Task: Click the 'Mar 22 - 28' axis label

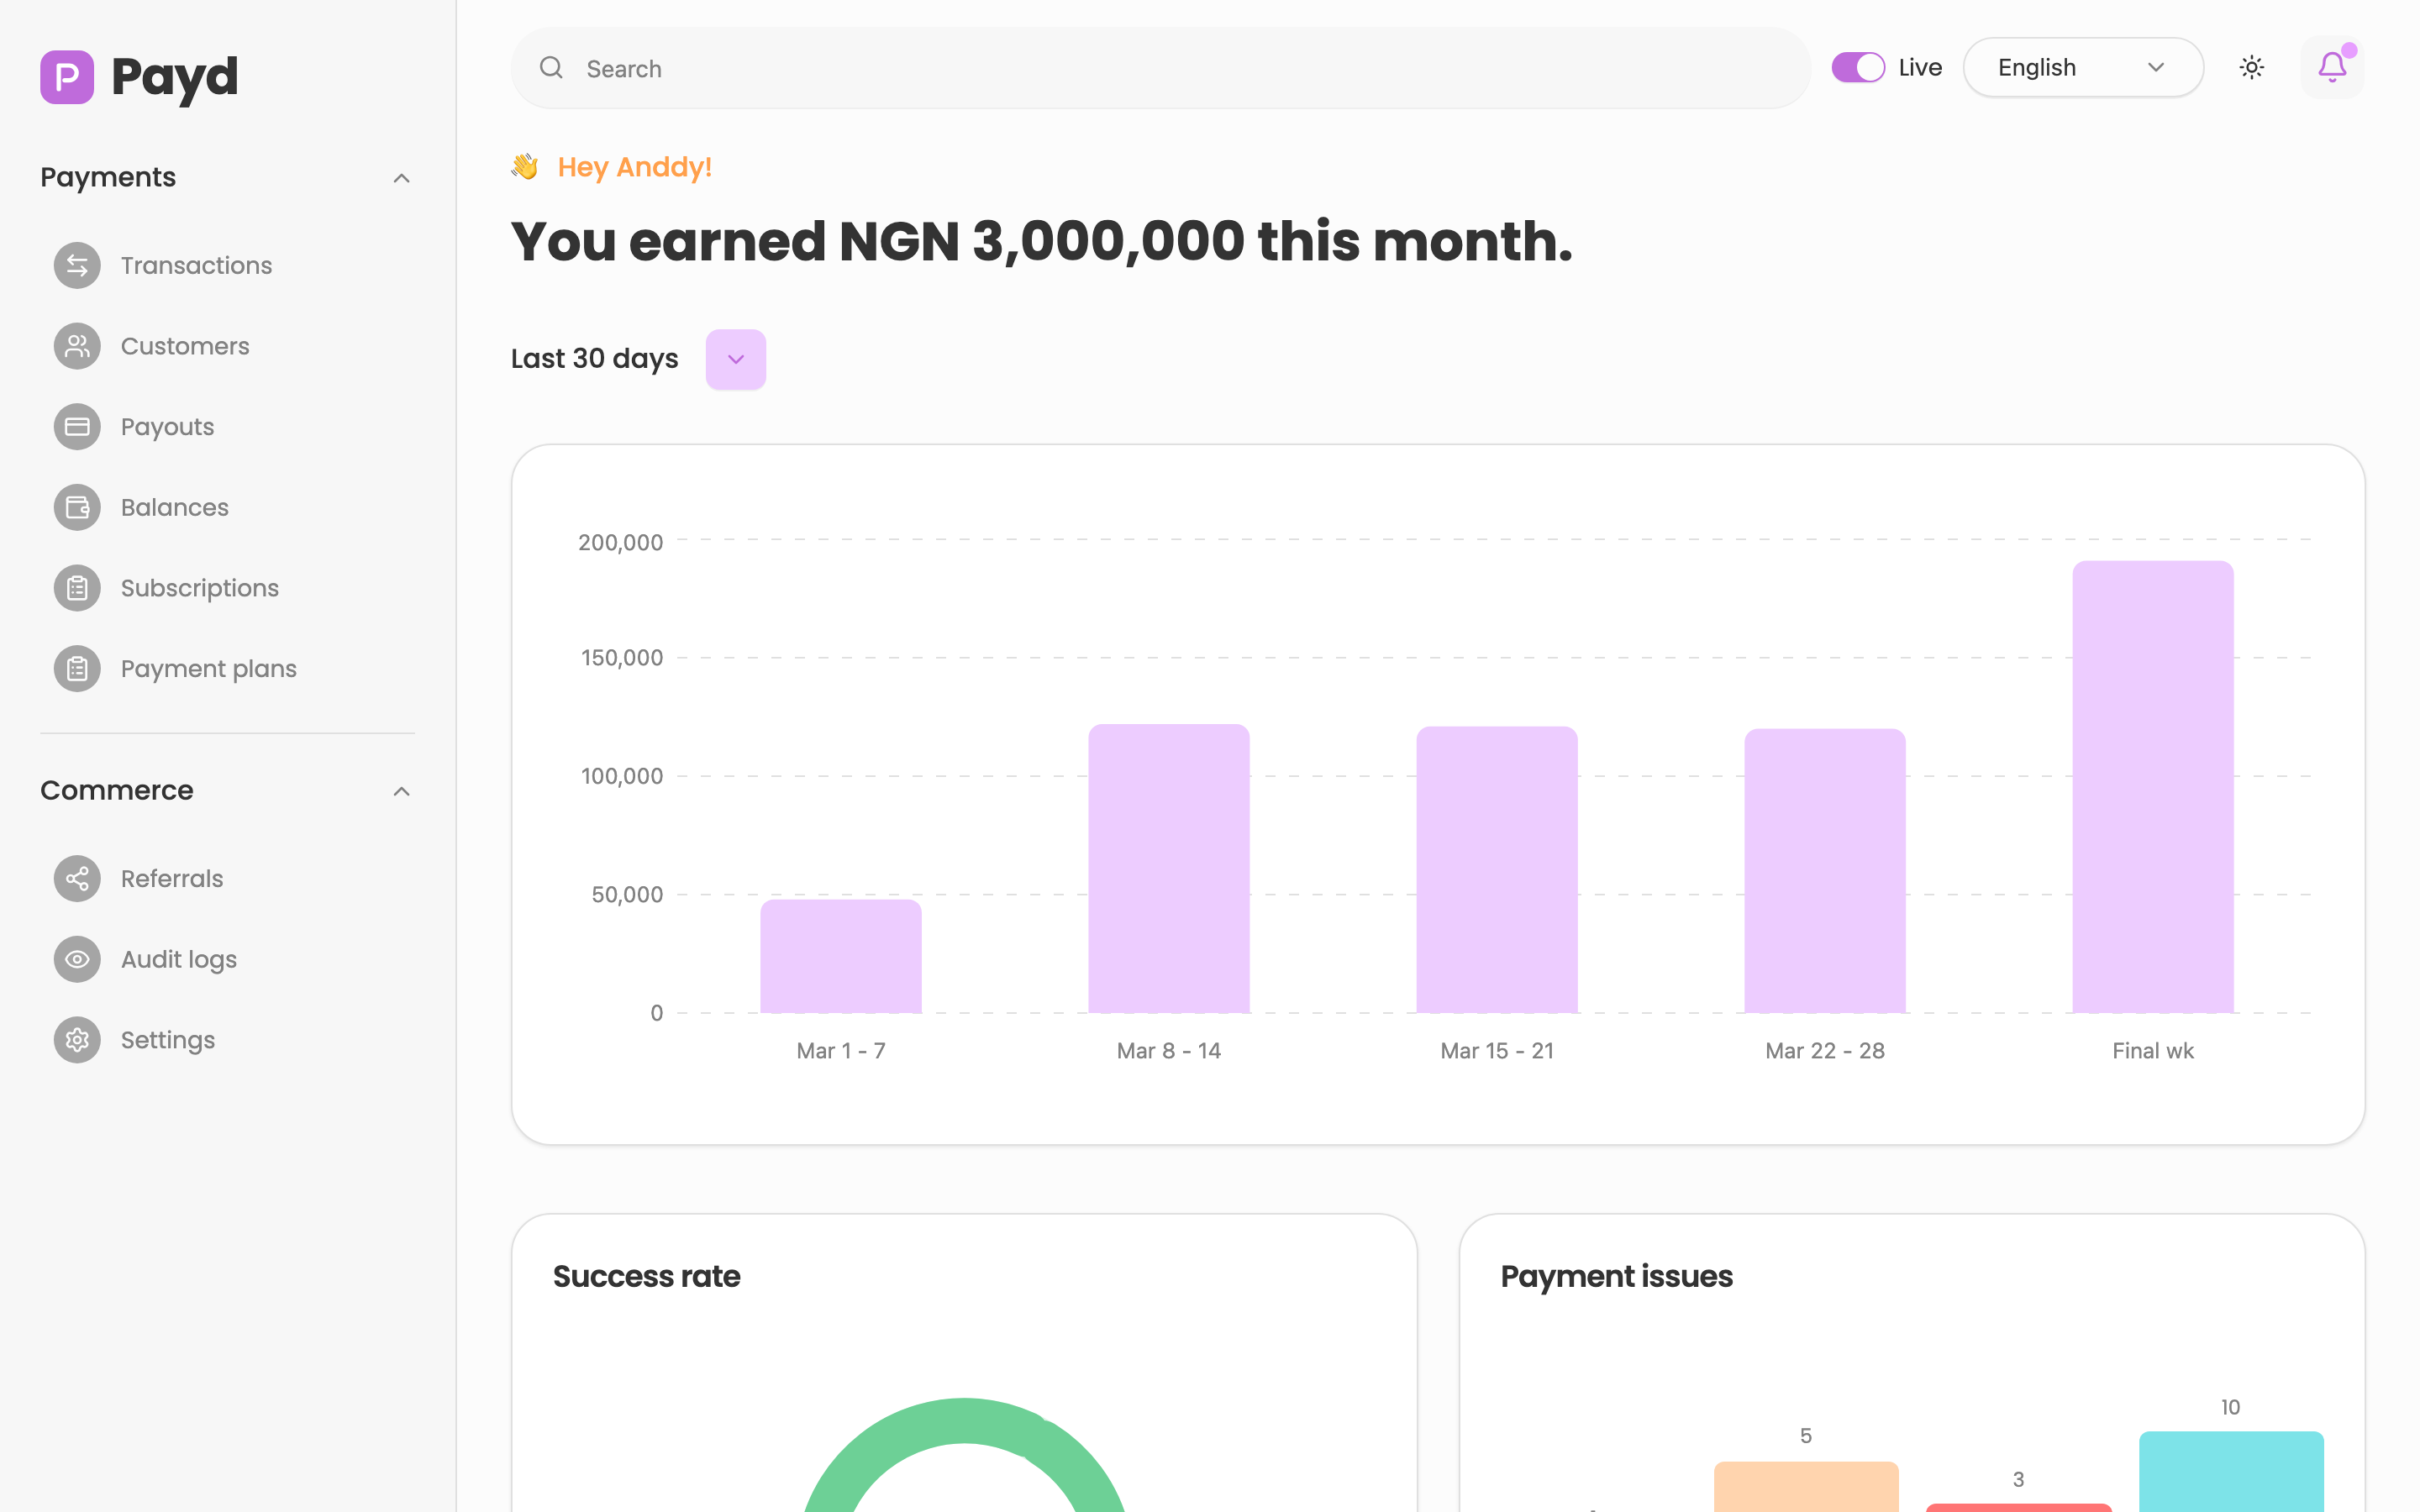Action: (1825, 1050)
